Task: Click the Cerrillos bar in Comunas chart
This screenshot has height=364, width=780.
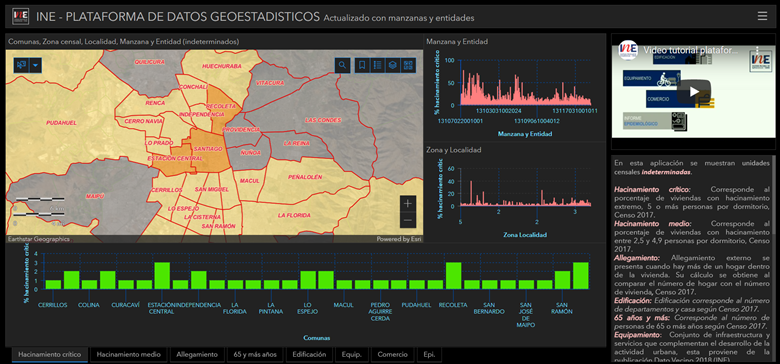Action: coord(53,285)
